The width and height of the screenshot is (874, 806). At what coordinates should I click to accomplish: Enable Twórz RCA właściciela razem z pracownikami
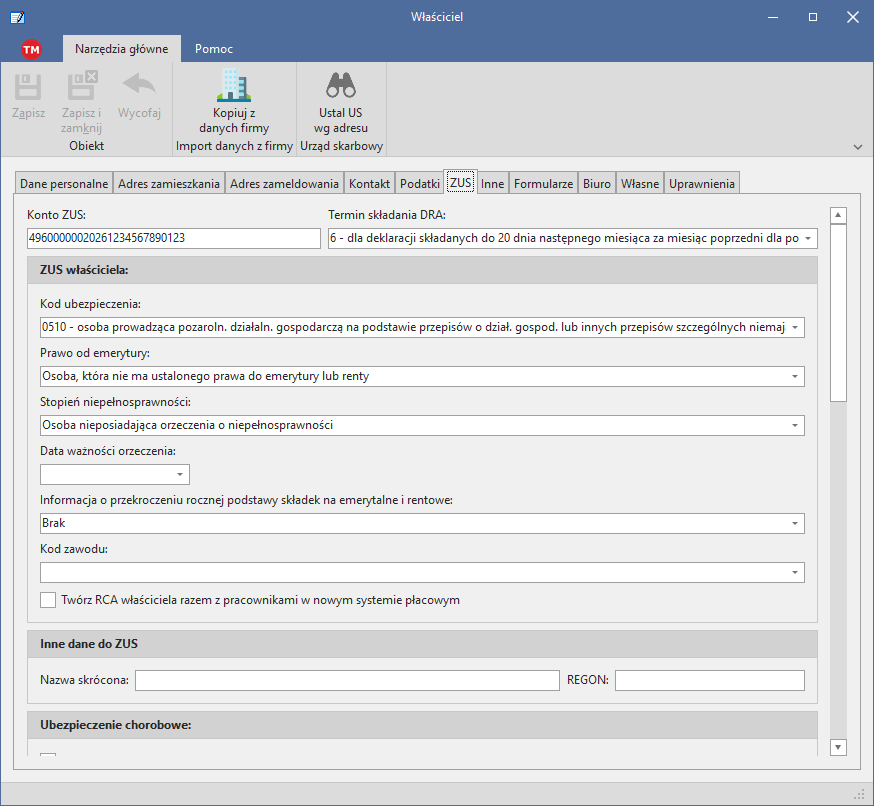click(x=48, y=600)
